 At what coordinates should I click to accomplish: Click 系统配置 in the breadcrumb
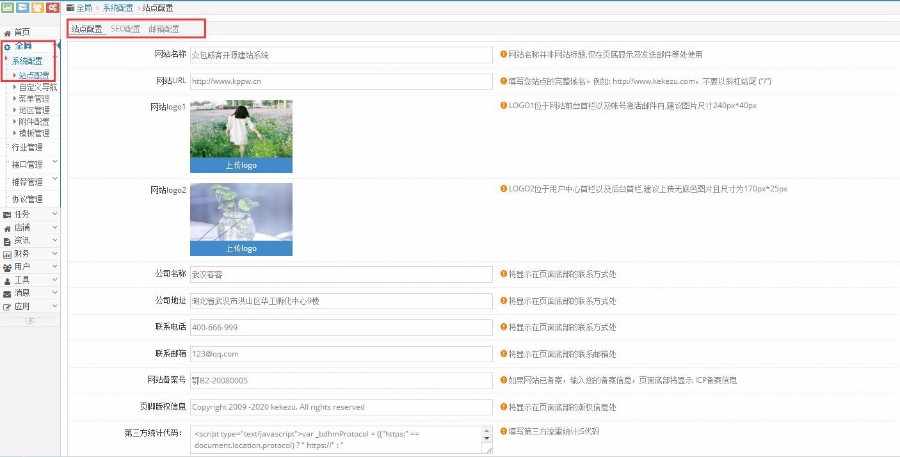pyautogui.click(x=118, y=8)
